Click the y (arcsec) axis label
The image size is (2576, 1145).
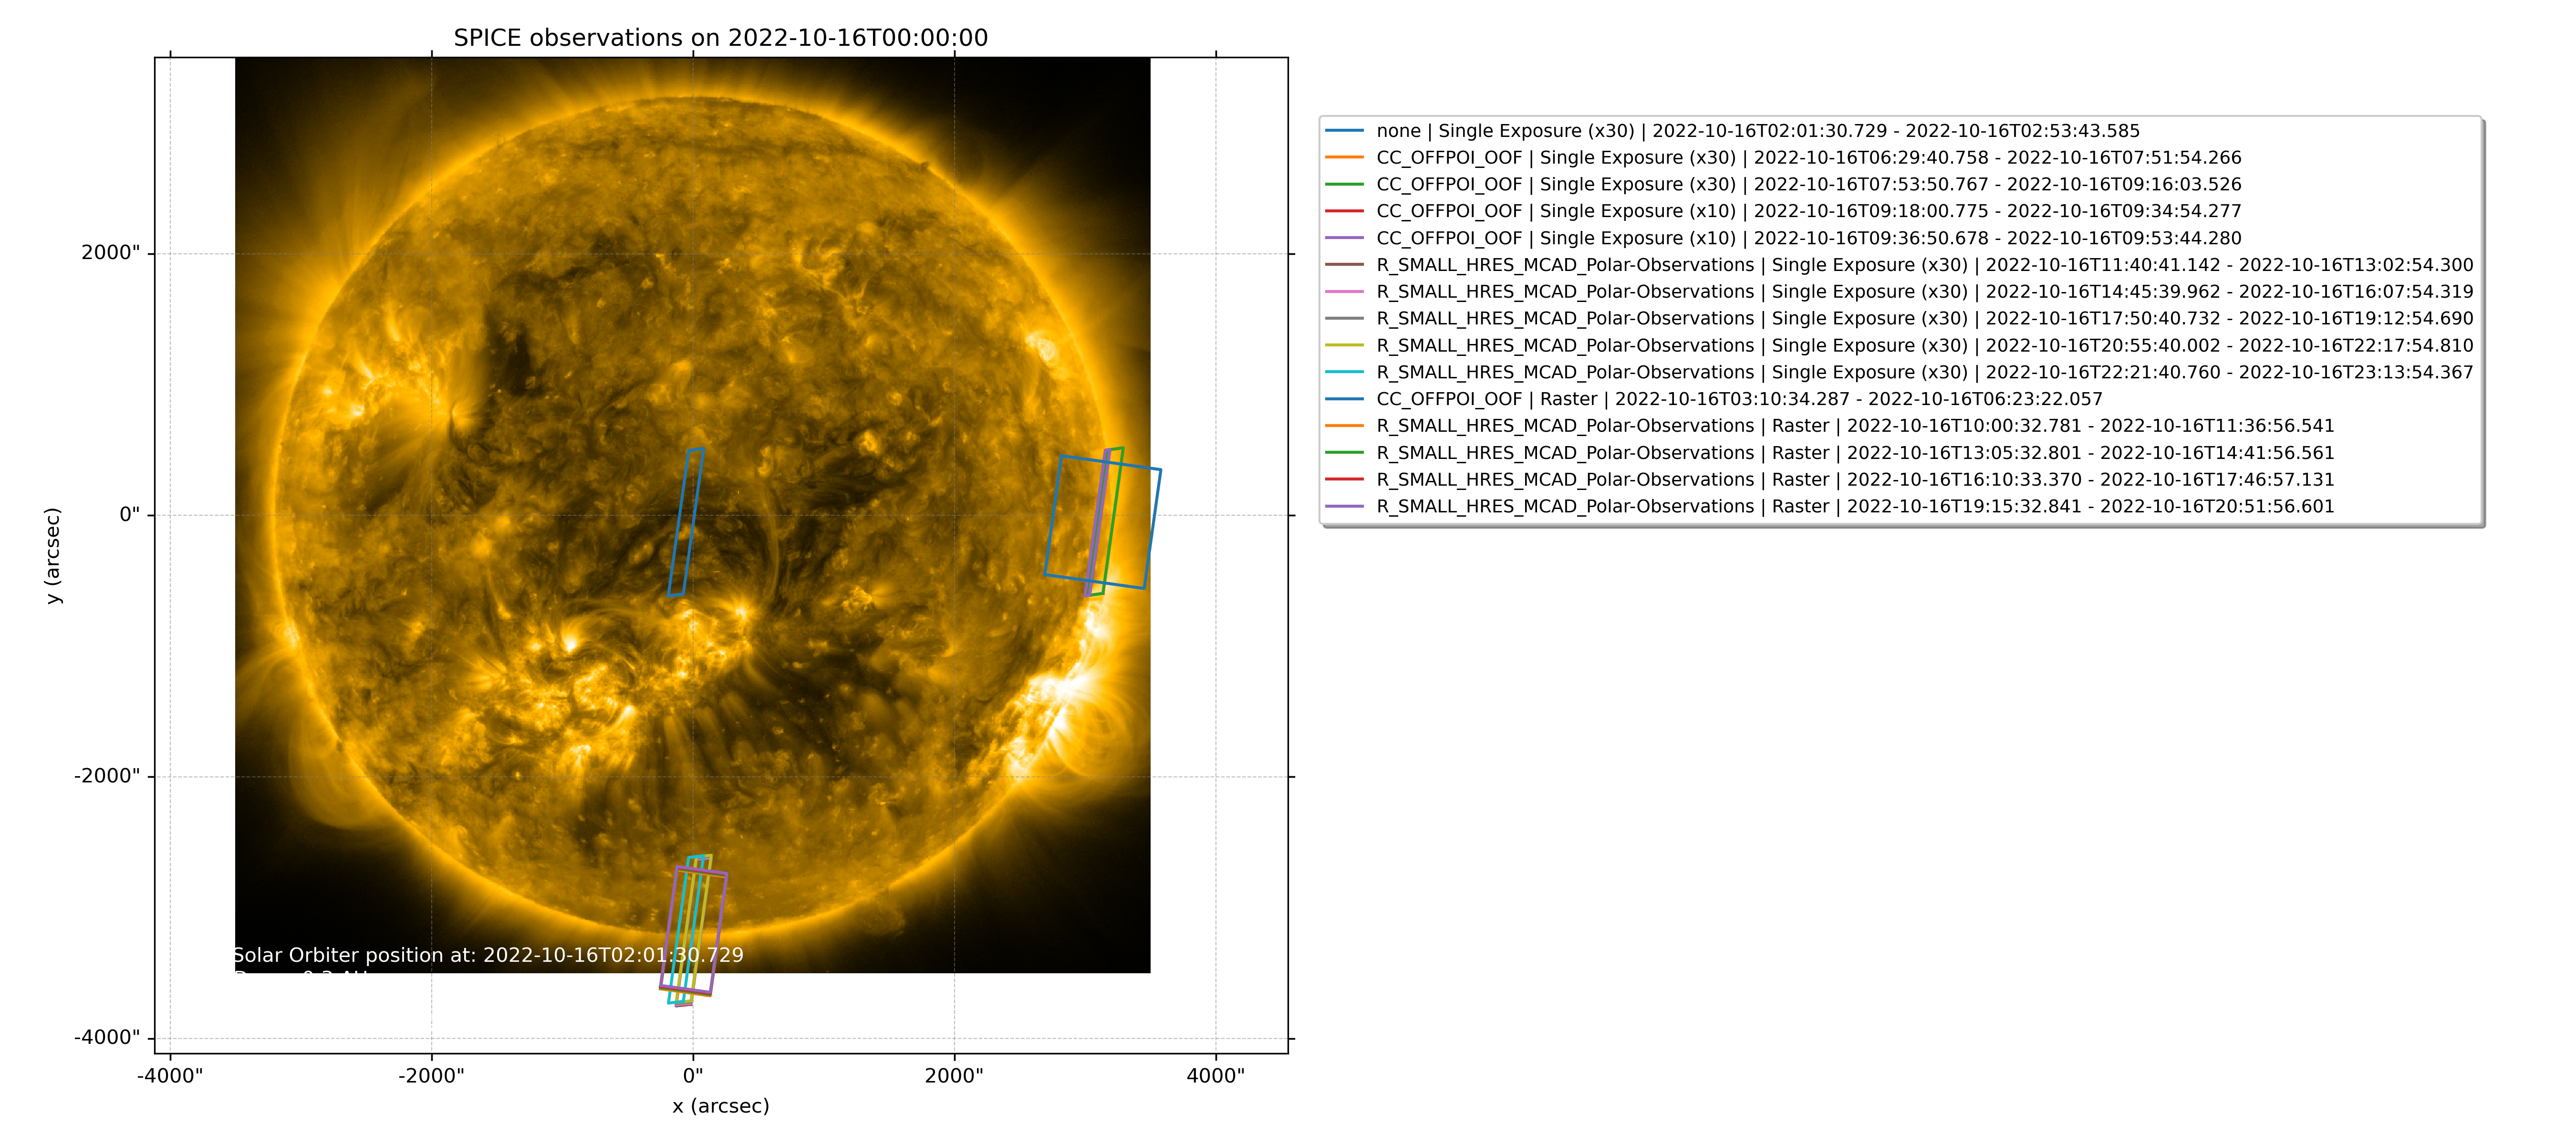click(53, 555)
